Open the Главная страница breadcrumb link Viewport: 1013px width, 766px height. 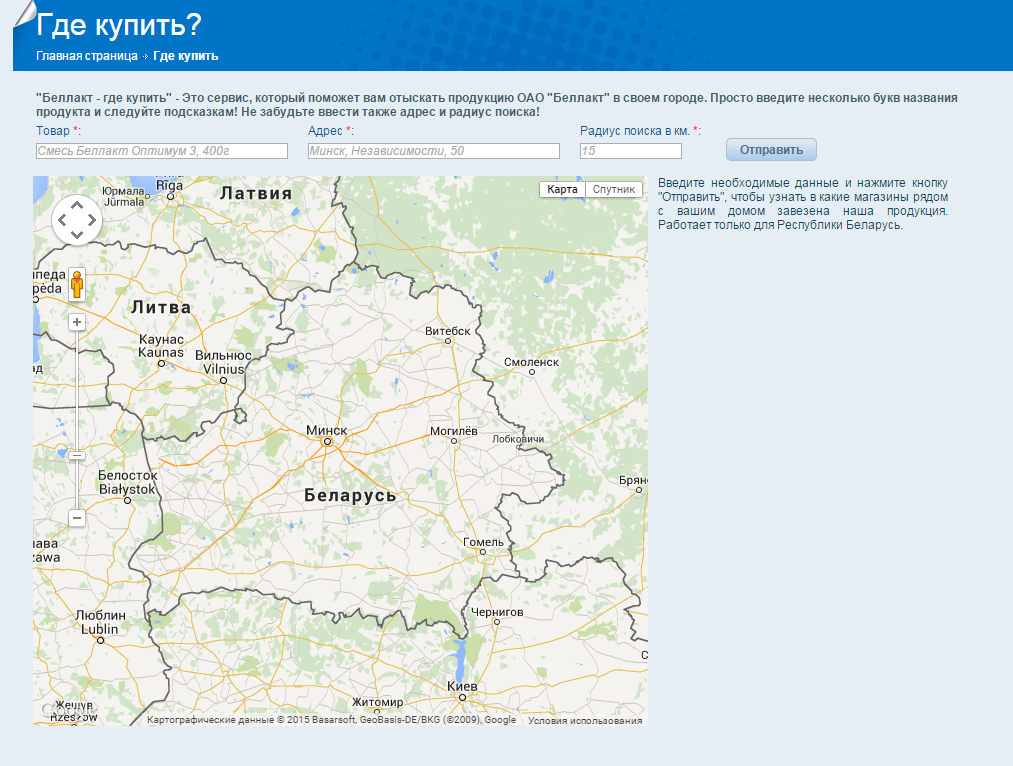[87, 56]
